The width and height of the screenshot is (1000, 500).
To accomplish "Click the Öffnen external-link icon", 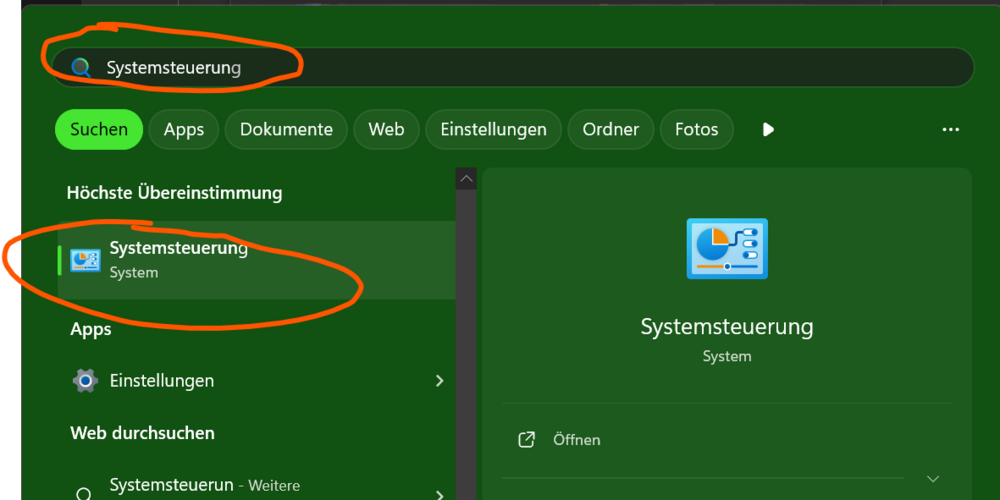I will 526,440.
